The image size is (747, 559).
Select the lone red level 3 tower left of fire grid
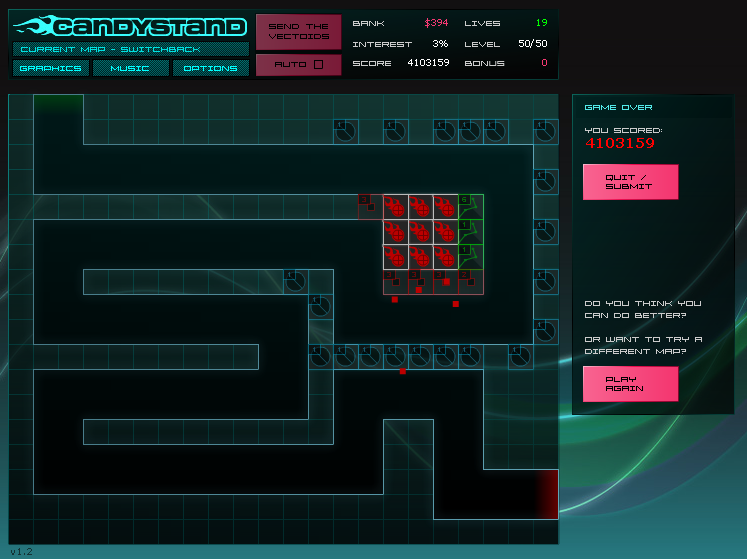(x=369, y=206)
